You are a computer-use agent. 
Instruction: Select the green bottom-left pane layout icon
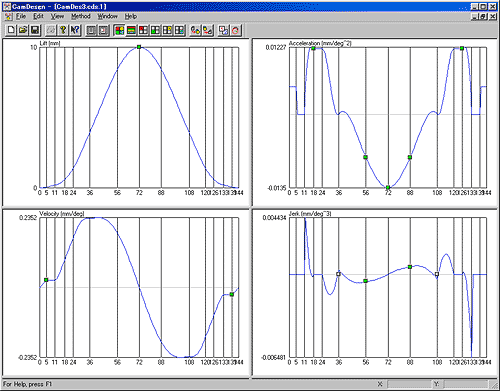(155, 30)
